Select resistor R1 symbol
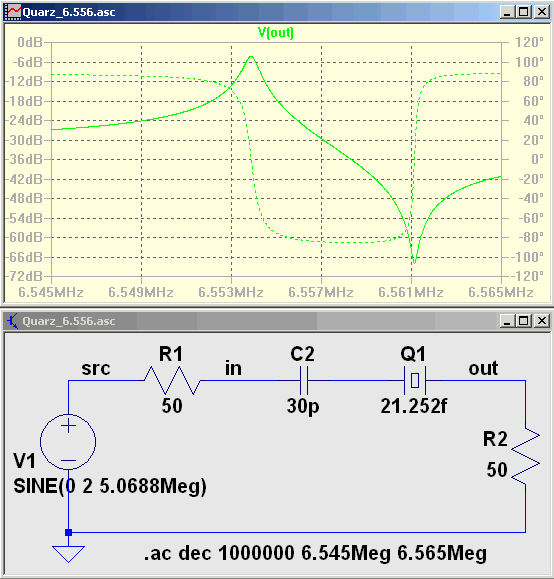The height and width of the screenshot is (579, 554). 172,380
